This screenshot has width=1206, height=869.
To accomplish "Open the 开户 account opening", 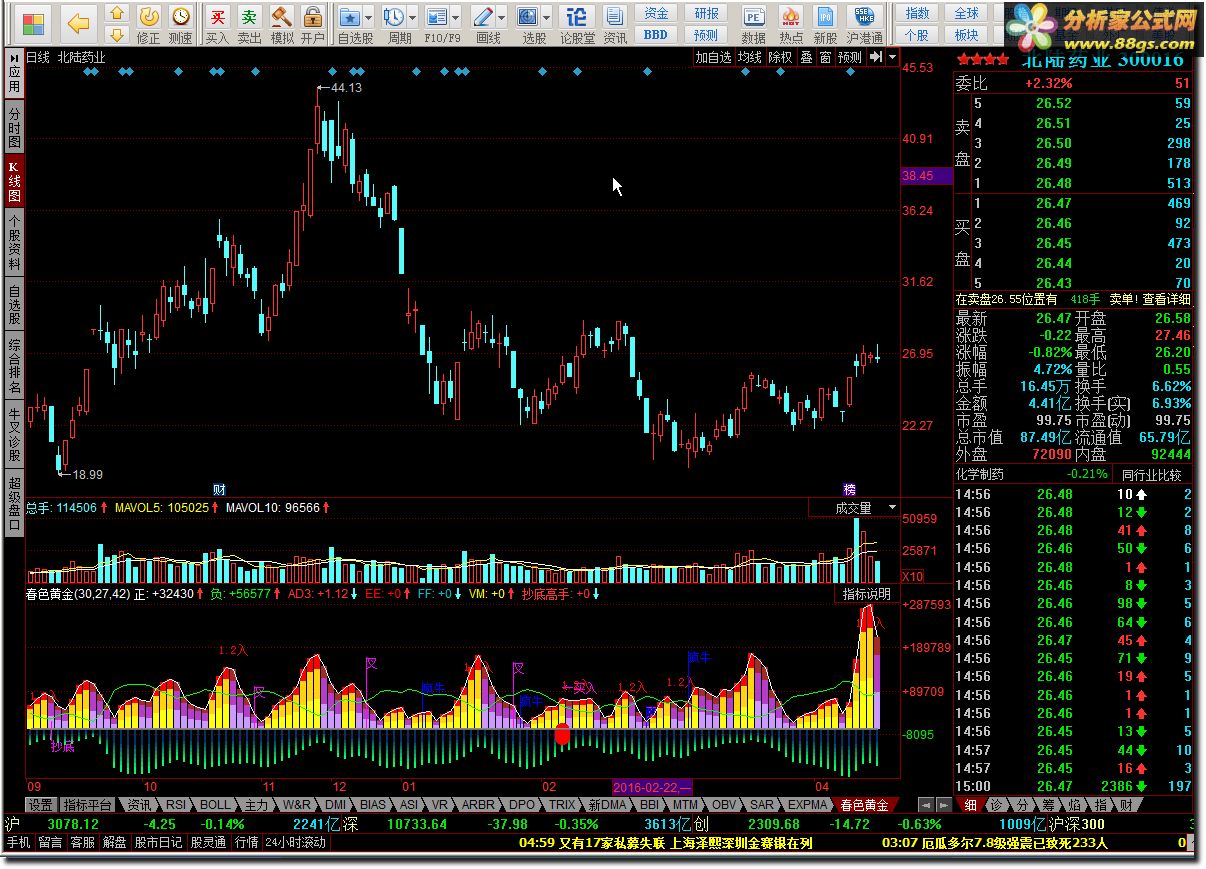I will (313, 24).
